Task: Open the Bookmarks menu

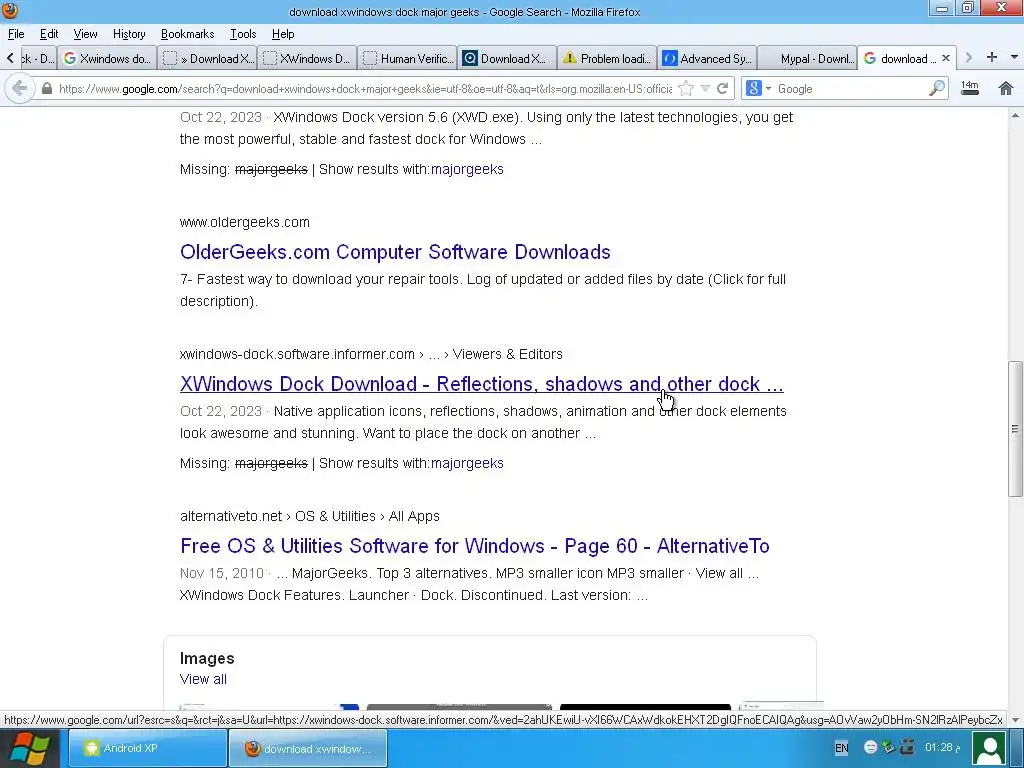Action: [x=187, y=34]
